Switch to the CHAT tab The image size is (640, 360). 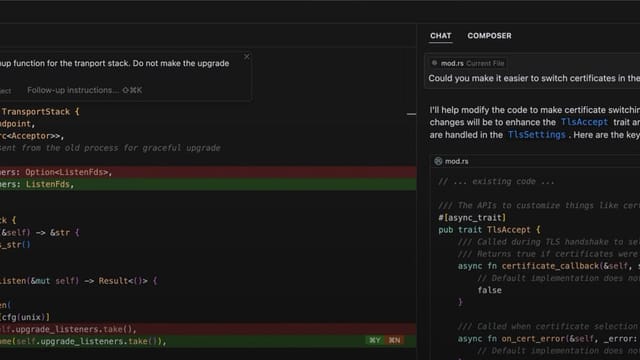[440, 36]
